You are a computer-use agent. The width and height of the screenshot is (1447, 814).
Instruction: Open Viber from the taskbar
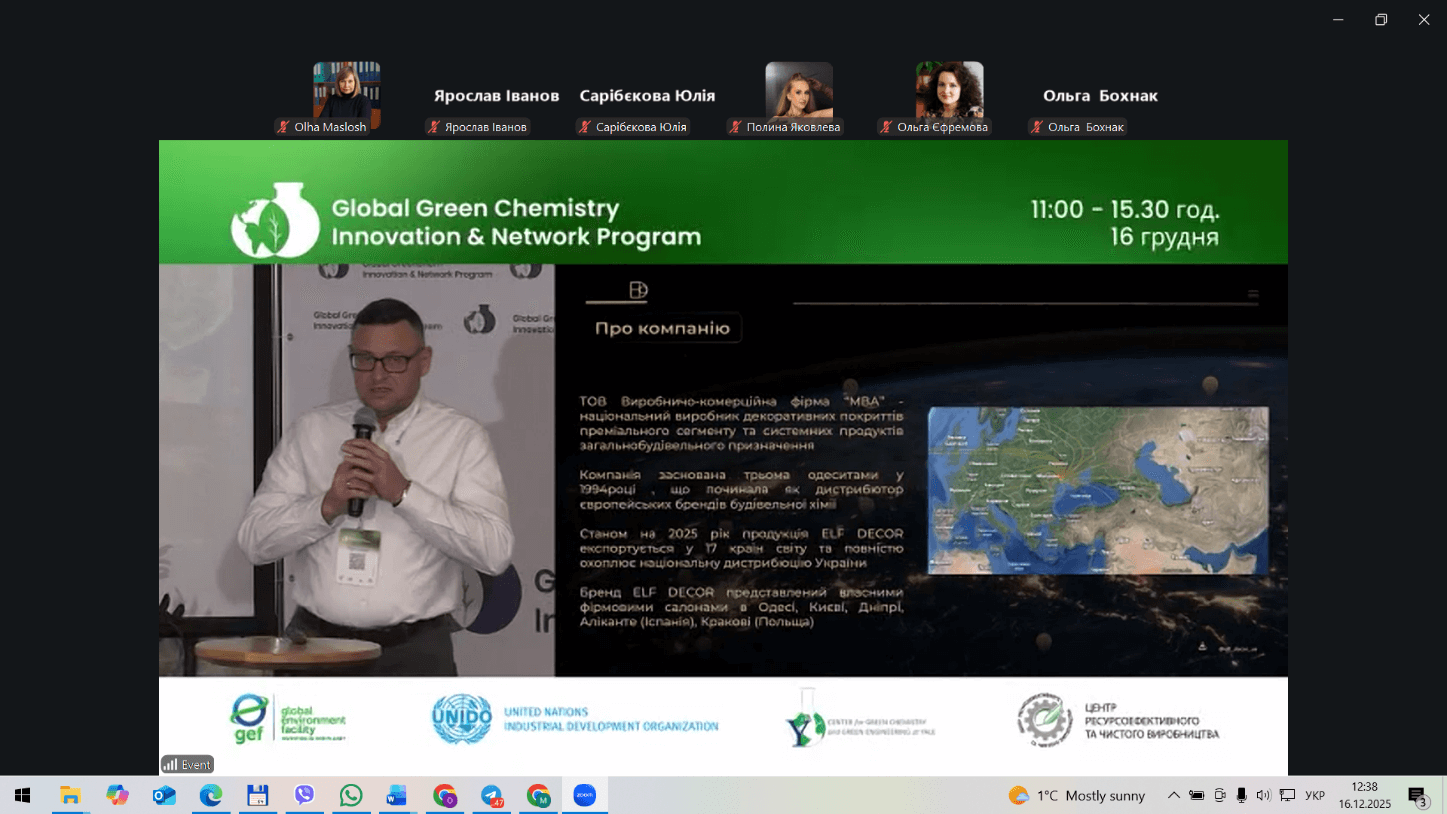click(x=304, y=796)
